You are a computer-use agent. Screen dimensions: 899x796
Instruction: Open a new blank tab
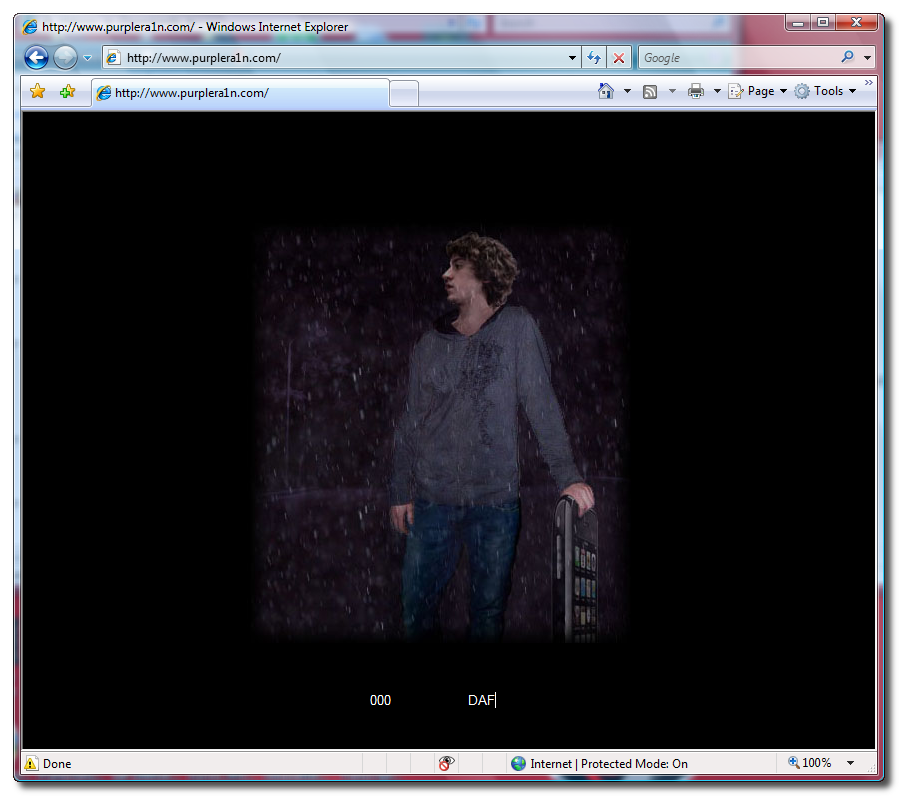[x=403, y=94]
